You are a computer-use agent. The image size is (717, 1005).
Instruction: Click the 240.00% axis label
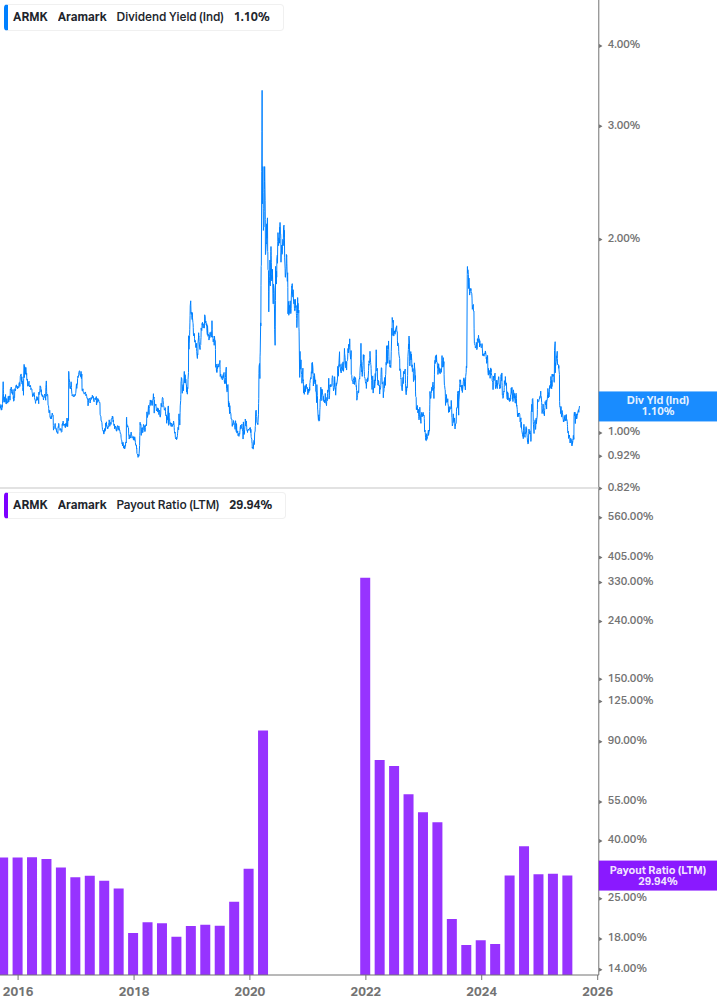630,620
